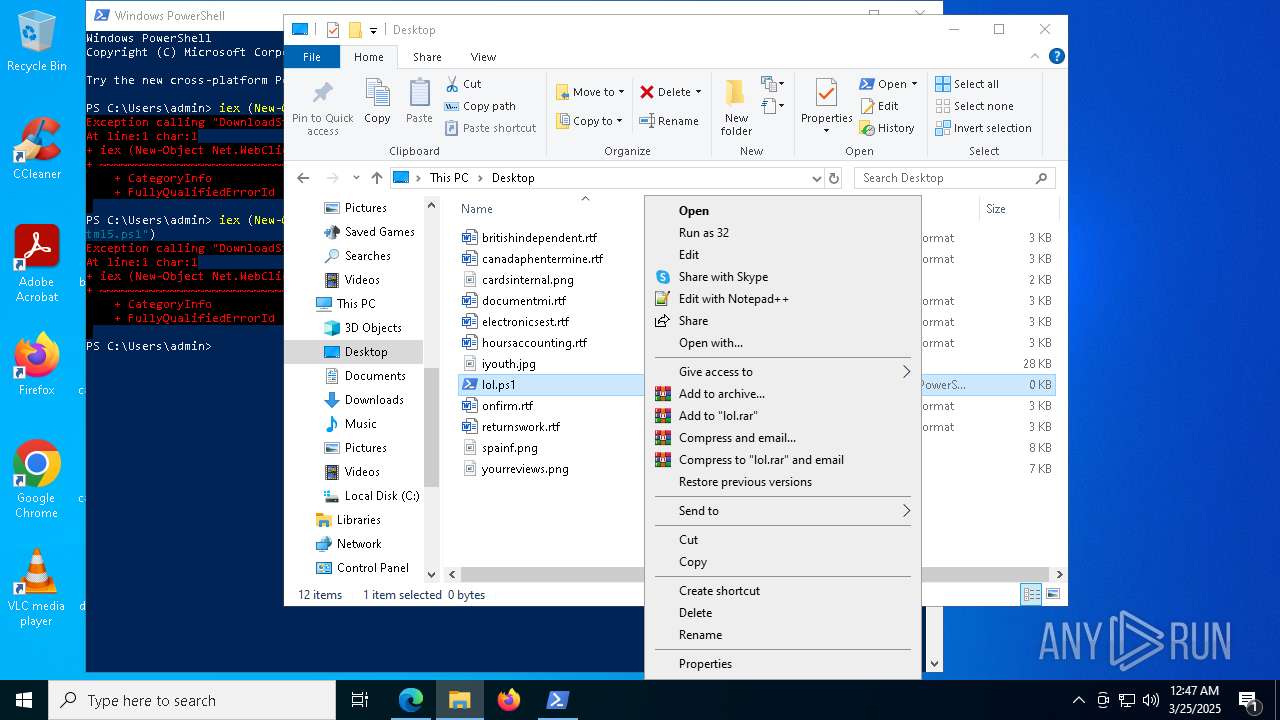Open Firefox desktop shortcut
1280x720 pixels.
[x=37, y=364]
